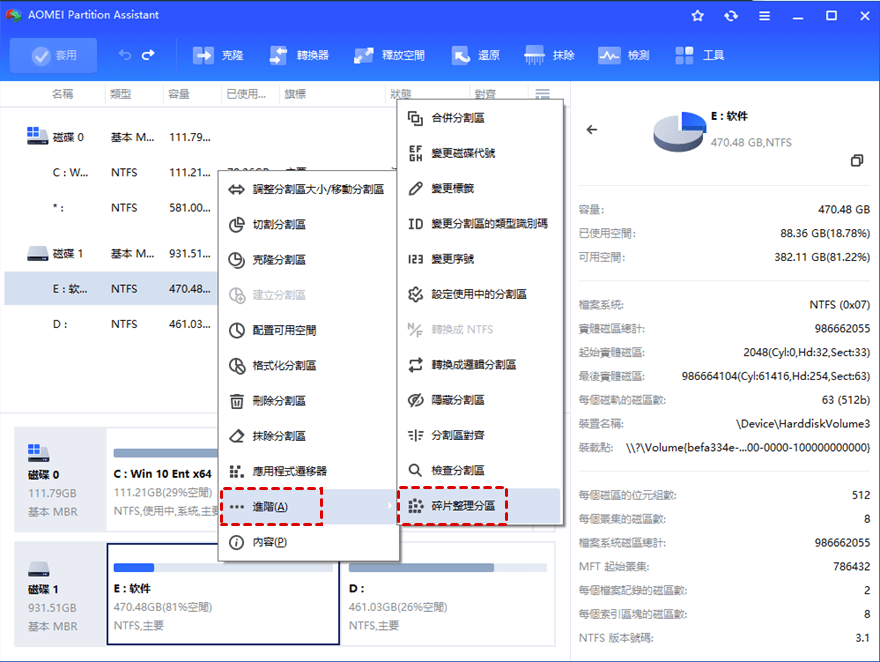Select the 磁碟 1 row in disk list

[x=111, y=254]
